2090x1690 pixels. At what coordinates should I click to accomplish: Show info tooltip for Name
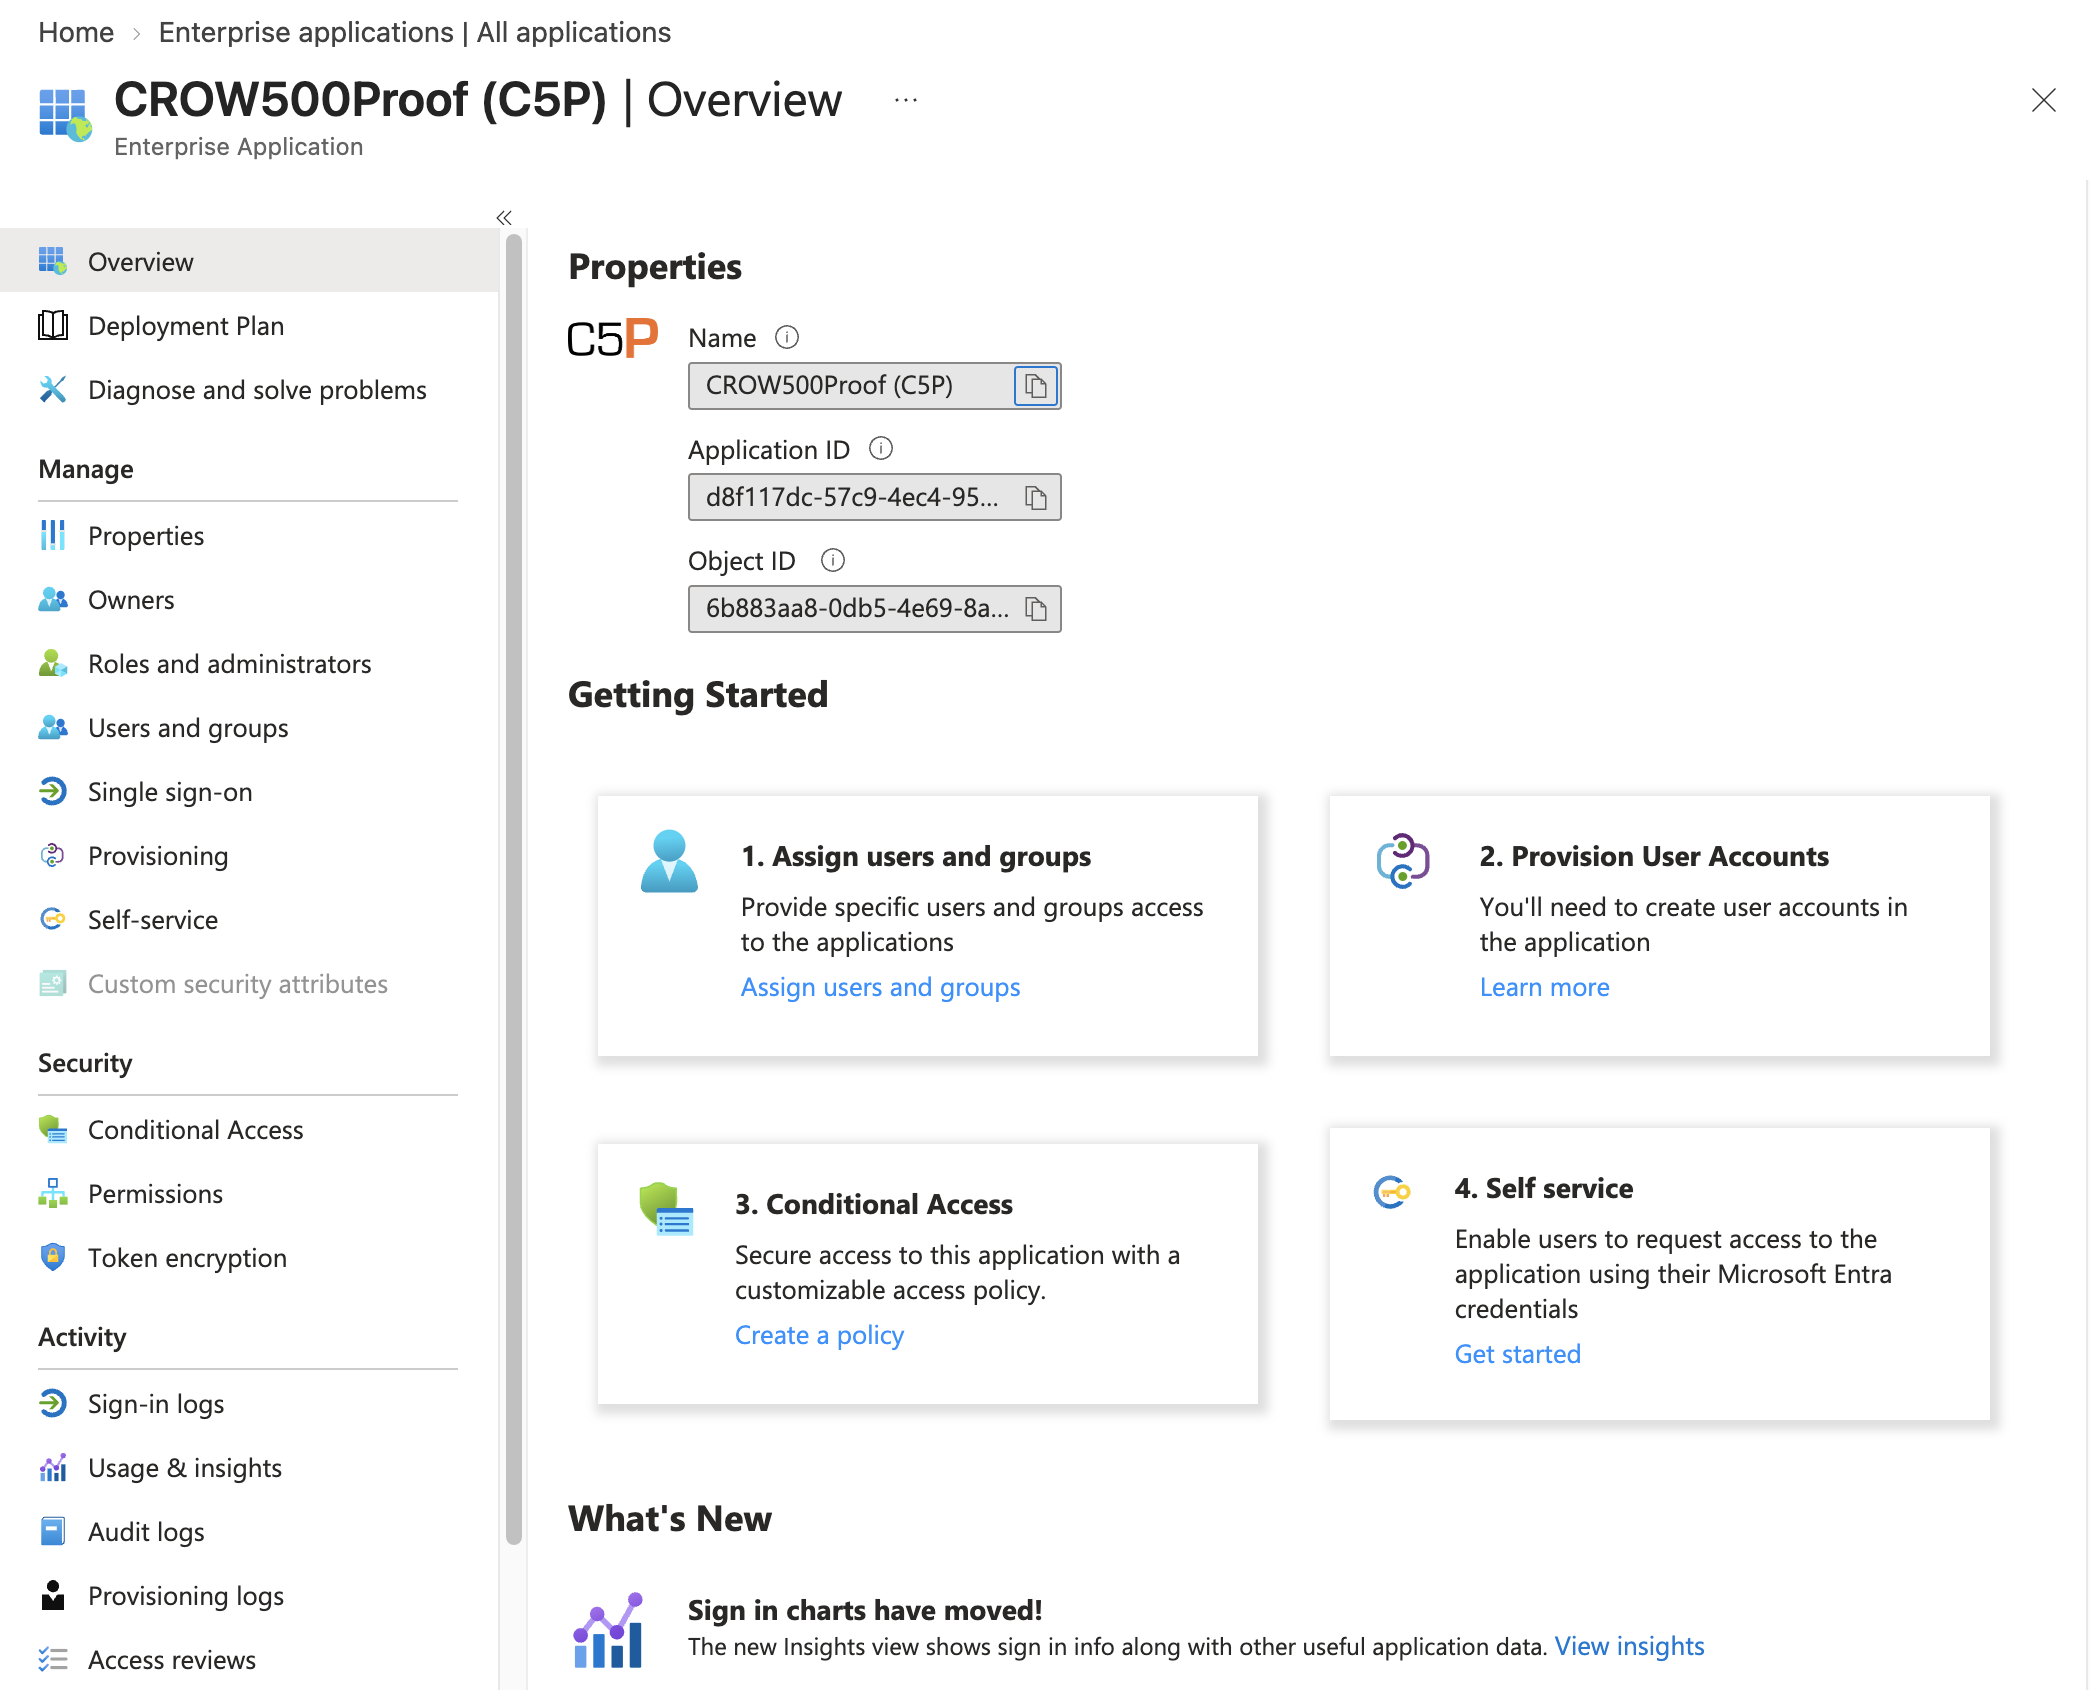[787, 338]
